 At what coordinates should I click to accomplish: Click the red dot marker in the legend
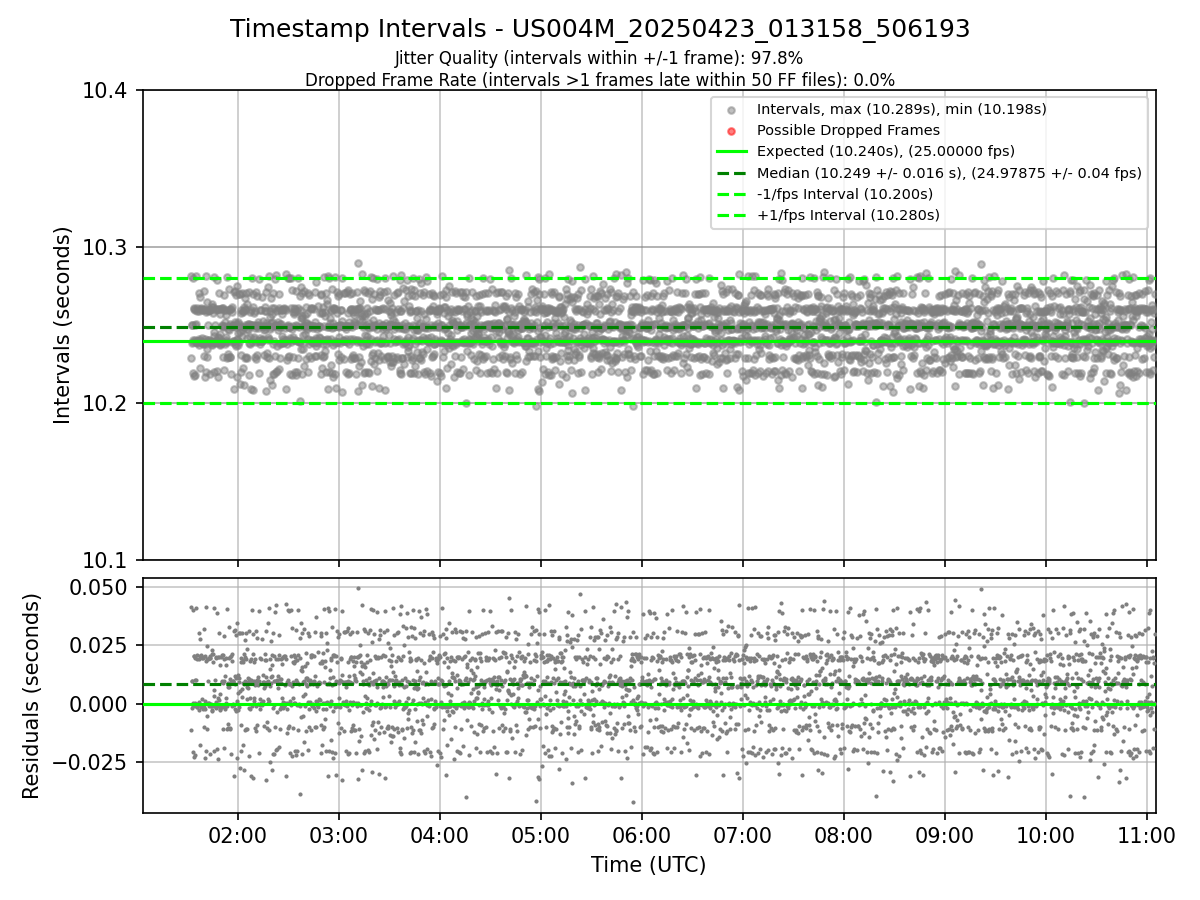731,131
